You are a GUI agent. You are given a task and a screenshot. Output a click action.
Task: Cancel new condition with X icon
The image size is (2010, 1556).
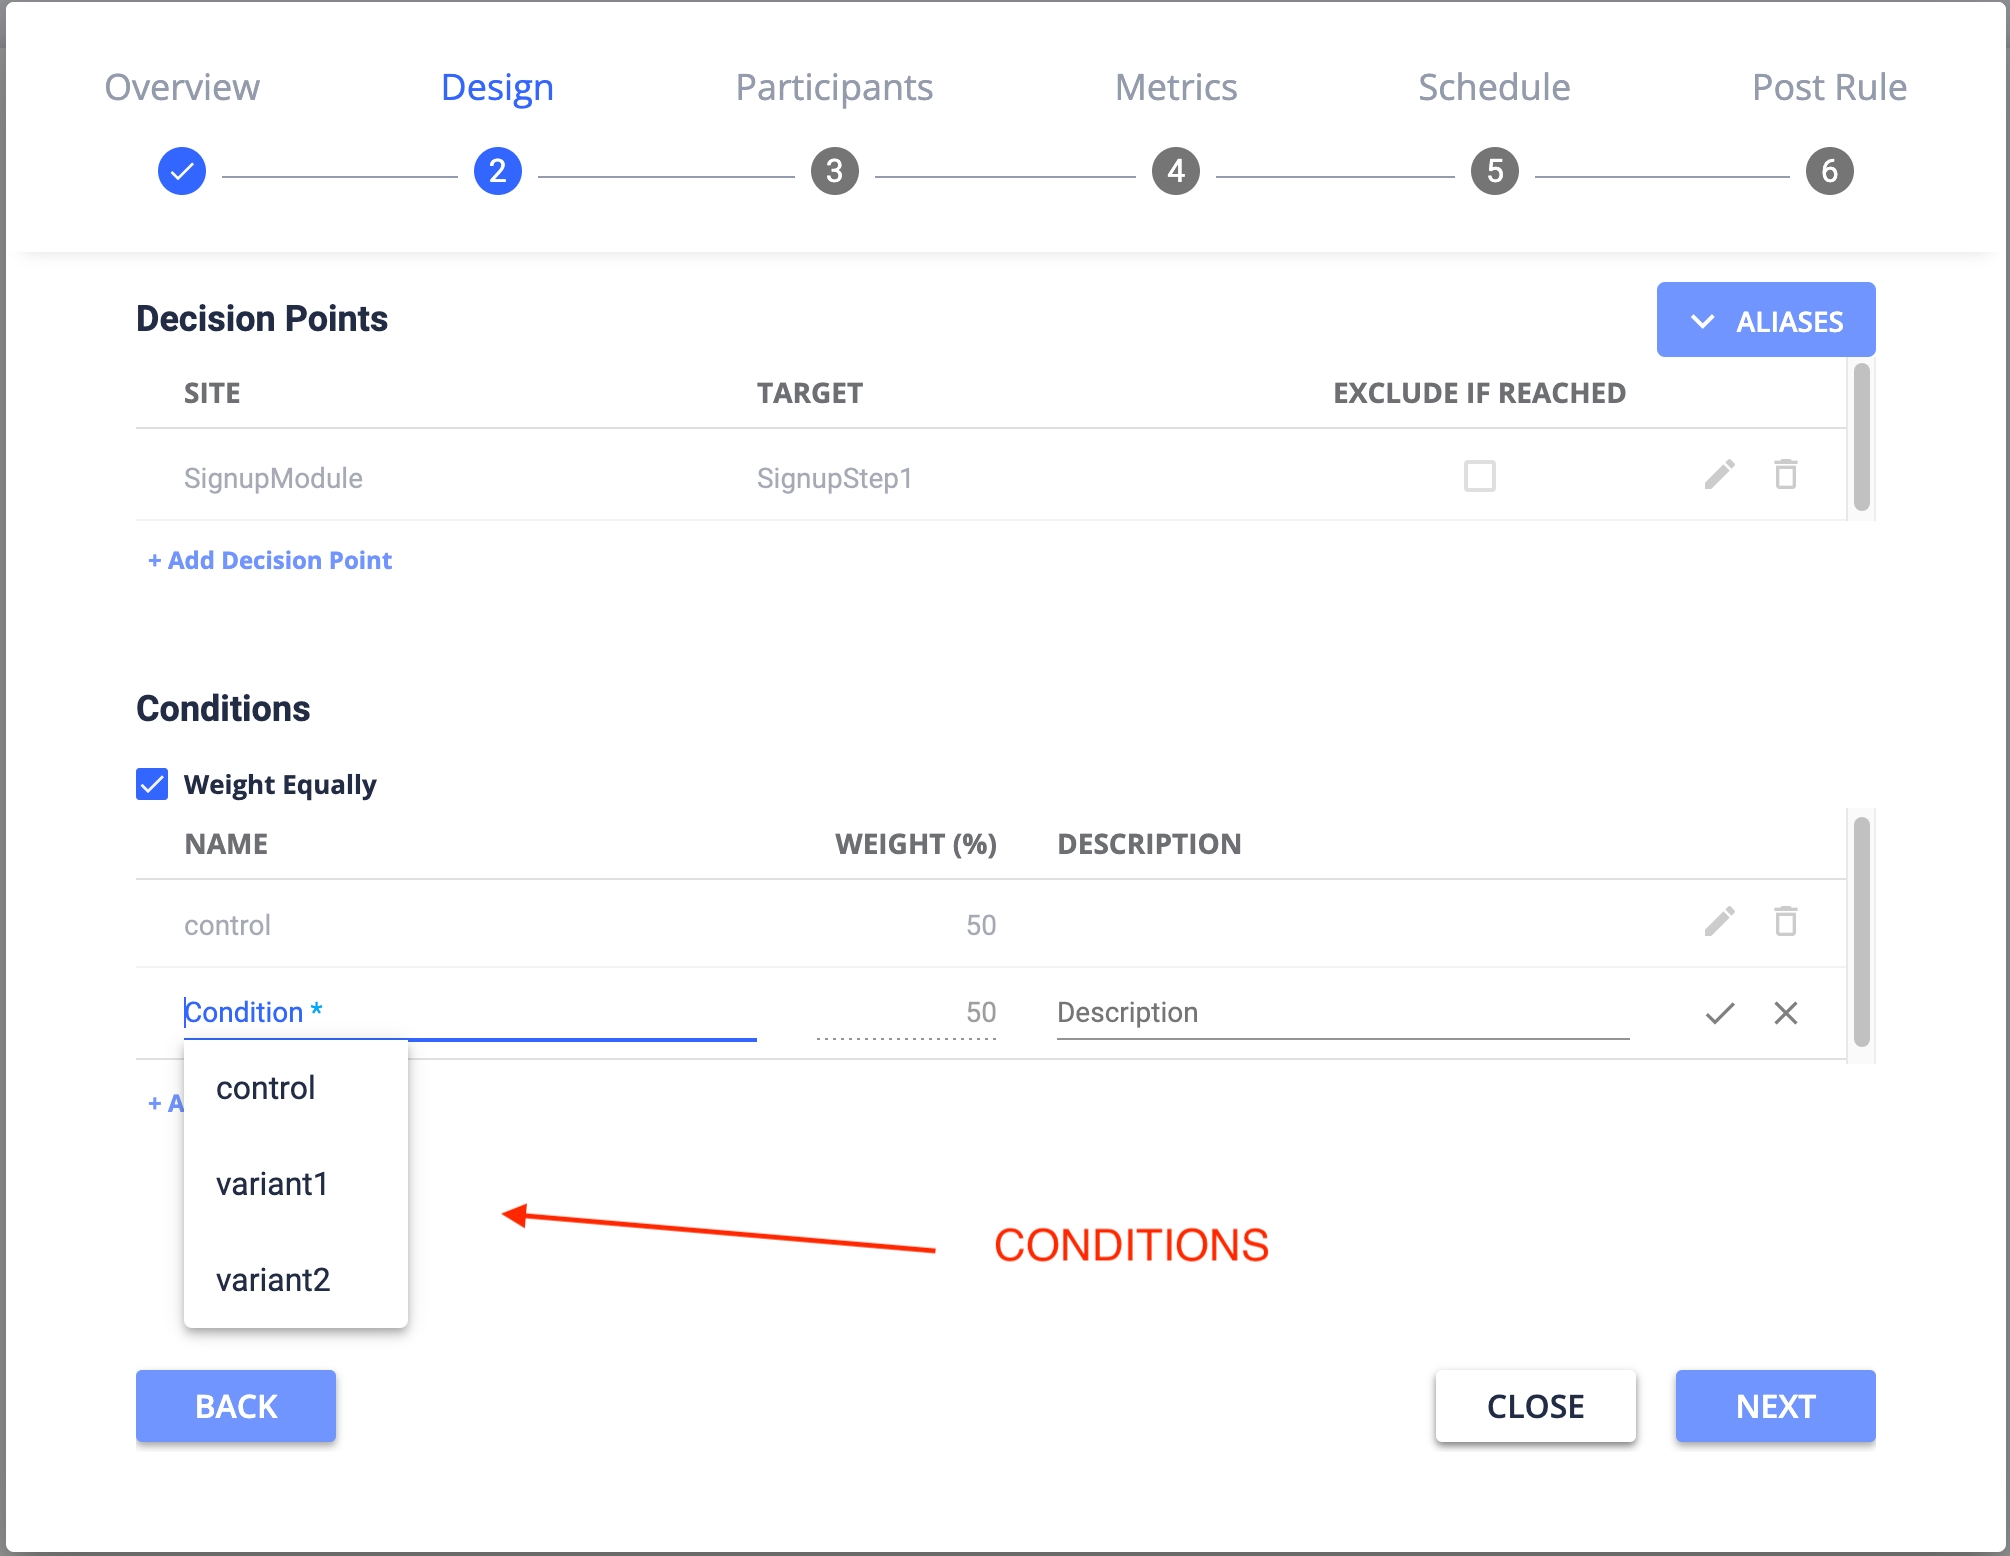[1785, 1013]
